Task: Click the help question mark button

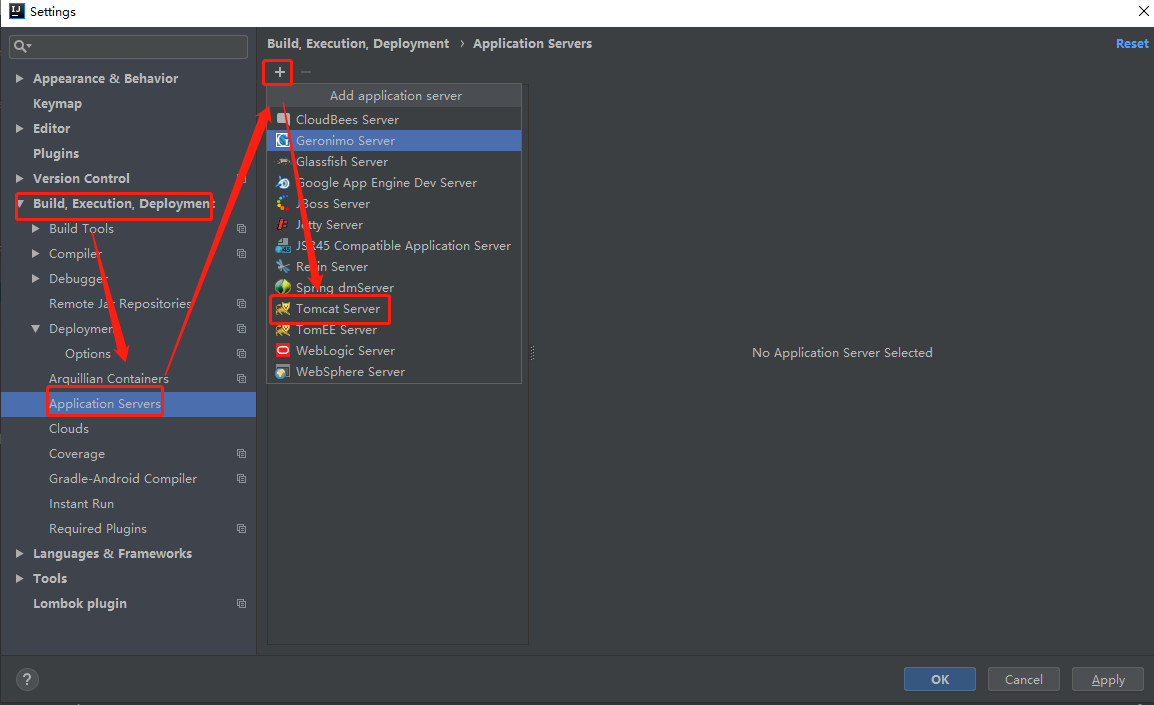Action: click(x=27, y=679)
